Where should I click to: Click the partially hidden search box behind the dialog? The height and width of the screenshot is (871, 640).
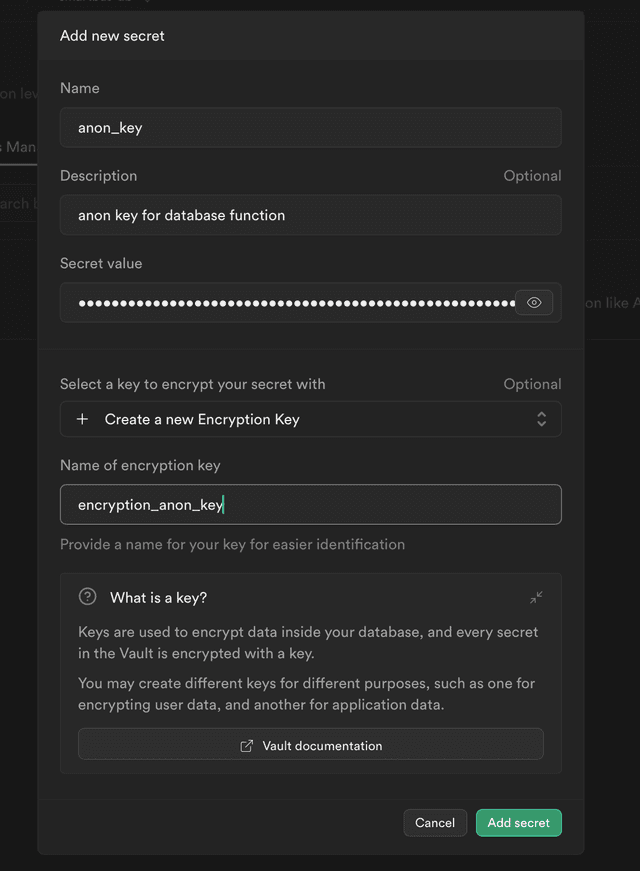click(18, 203)
